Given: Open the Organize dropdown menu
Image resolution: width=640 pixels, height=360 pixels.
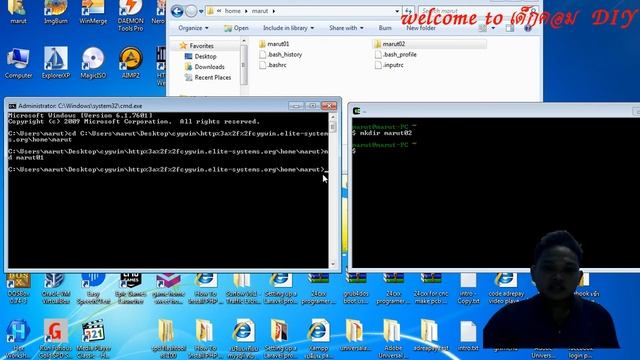Looking at the screenshot, I should coord(193,28).
